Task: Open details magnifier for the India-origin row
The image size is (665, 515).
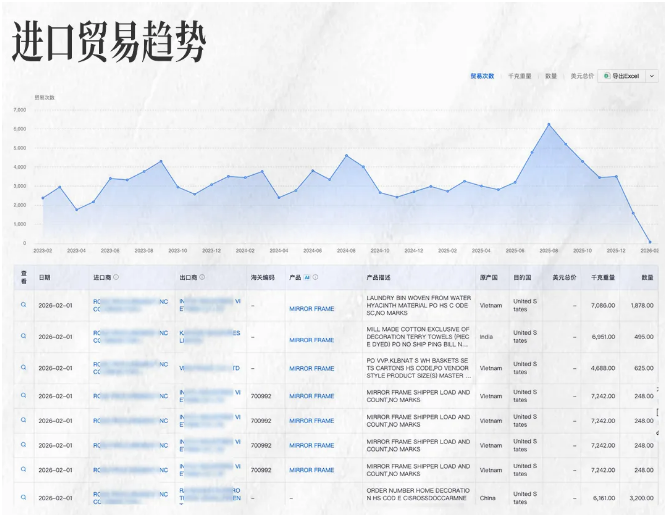Action: point(23,336)
